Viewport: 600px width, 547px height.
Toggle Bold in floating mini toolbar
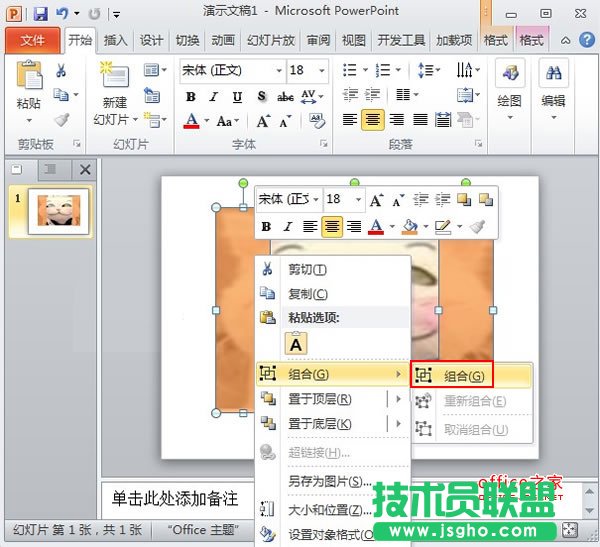[x=266, y=227]
